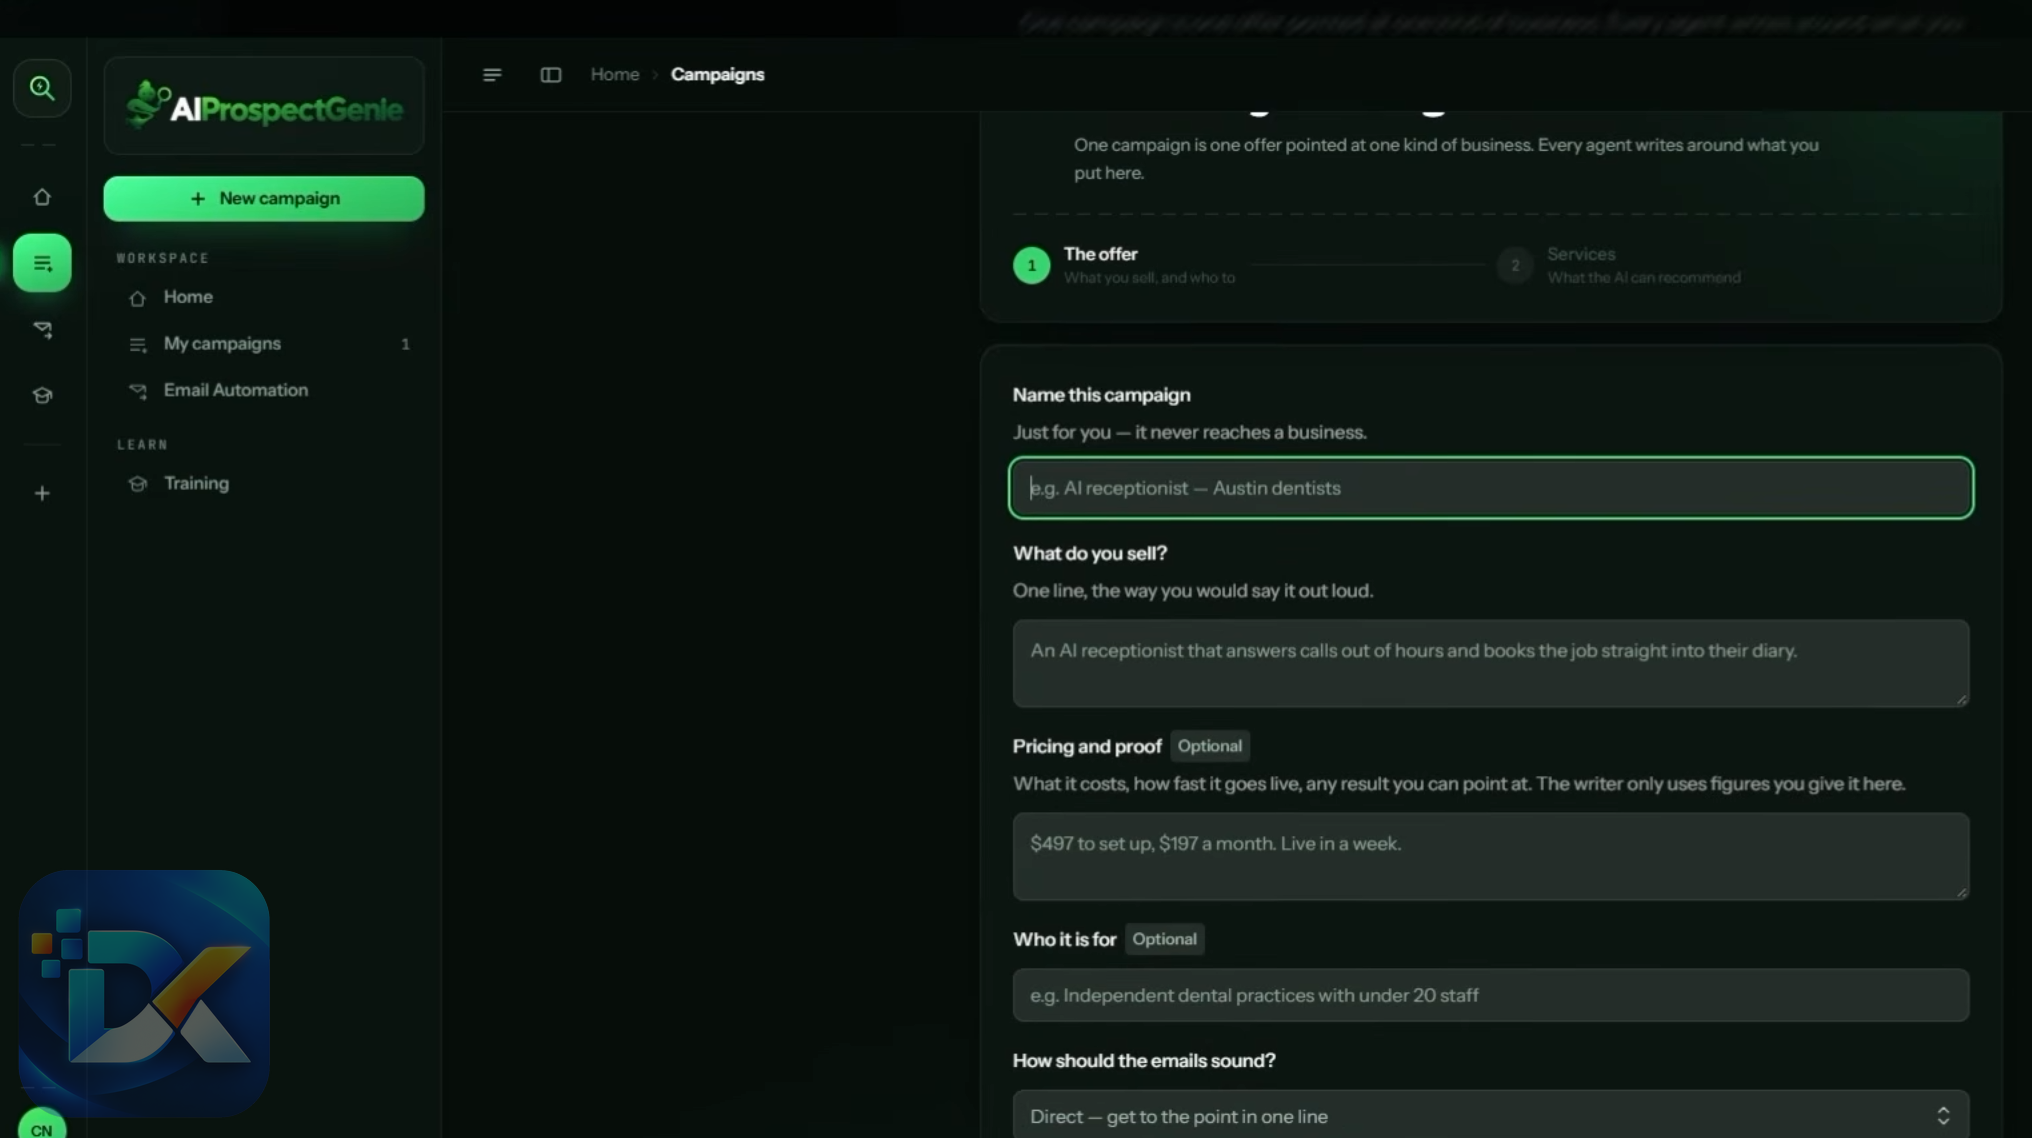Viewport: 2032px width, 1138px height.
Task: Open Email Automation in sidebar
Action: click(x=264, y=390)
